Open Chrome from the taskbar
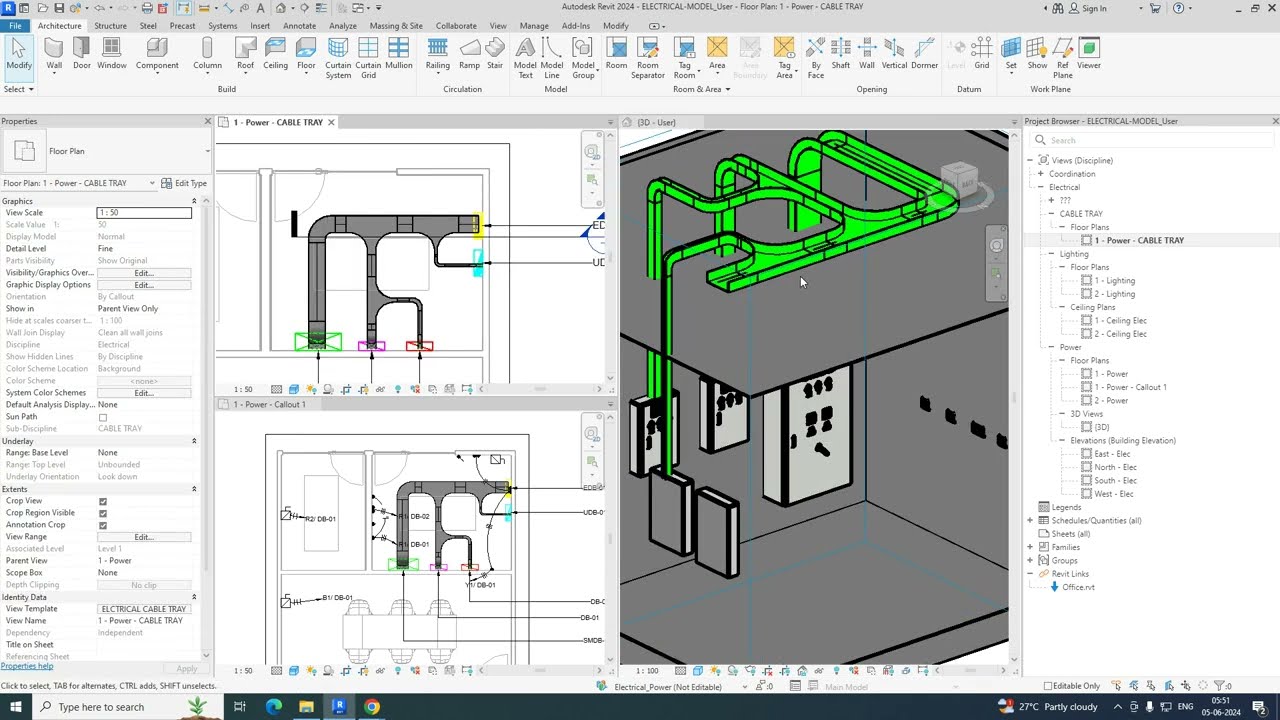The height and width of the screenshot is (720, 1280). point(372,707)
